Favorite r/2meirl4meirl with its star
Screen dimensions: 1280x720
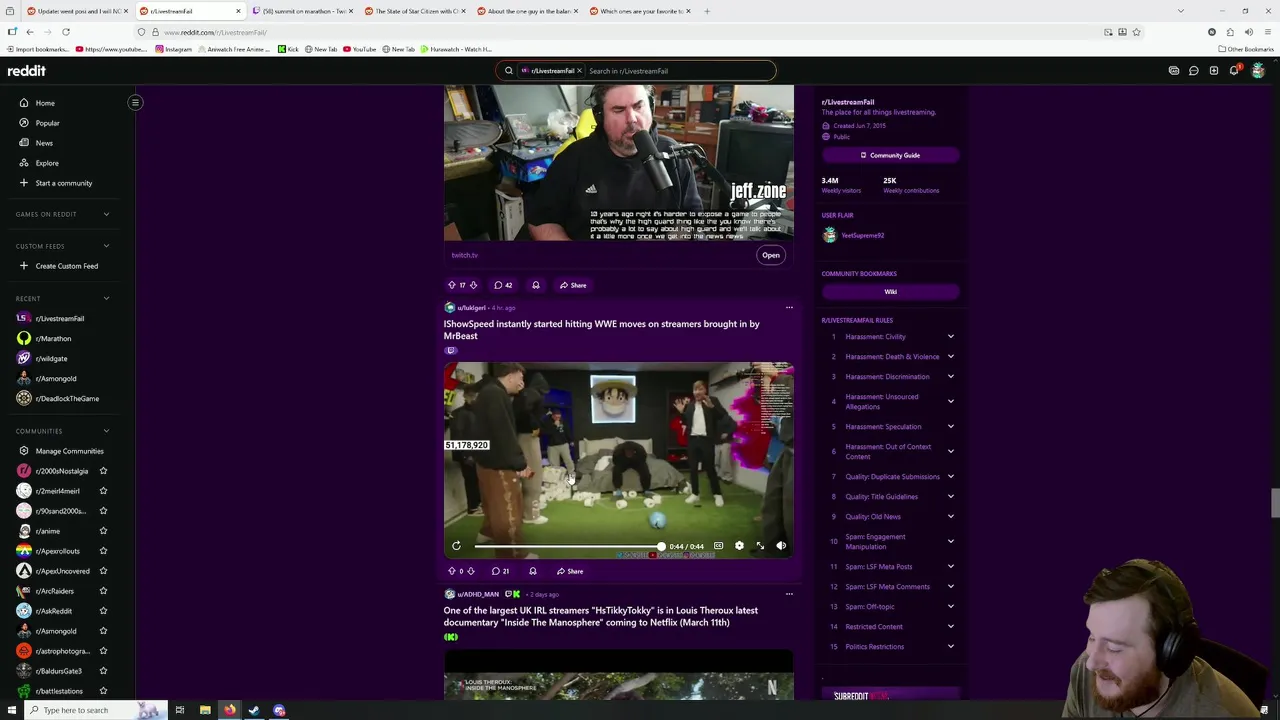coord(103,491)
